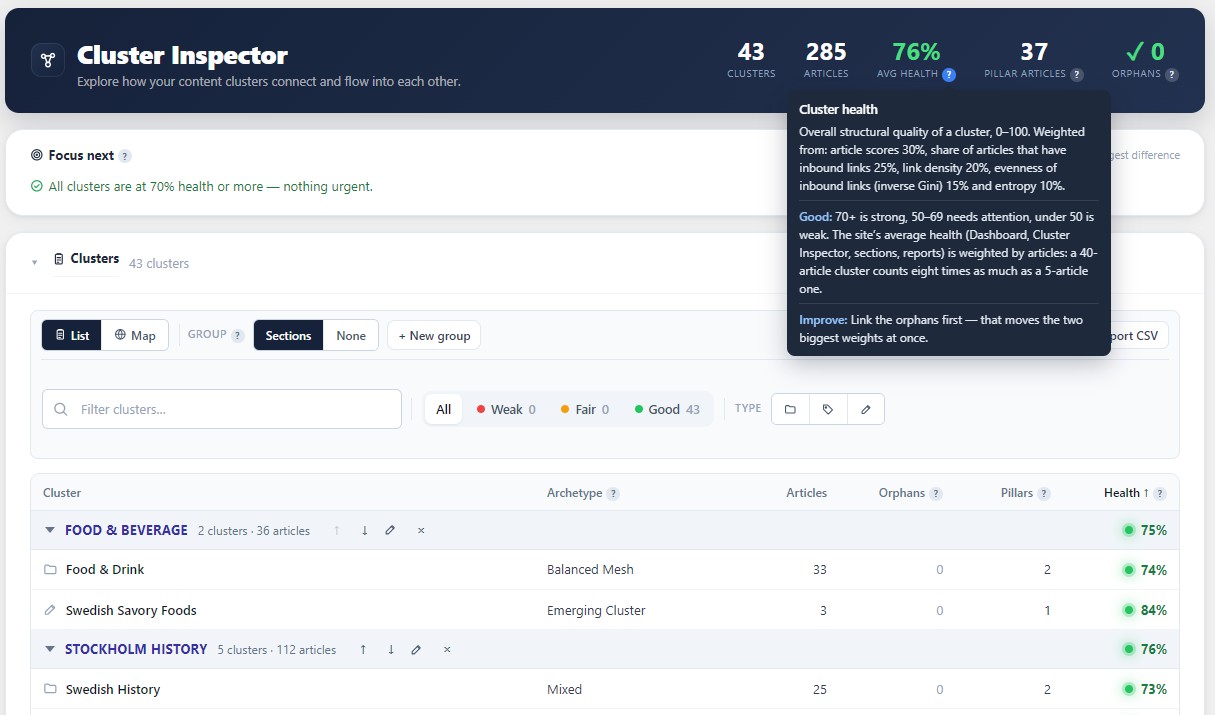Move Stockholm History section down
The image size is (1215, 715).
coord(391,650)
